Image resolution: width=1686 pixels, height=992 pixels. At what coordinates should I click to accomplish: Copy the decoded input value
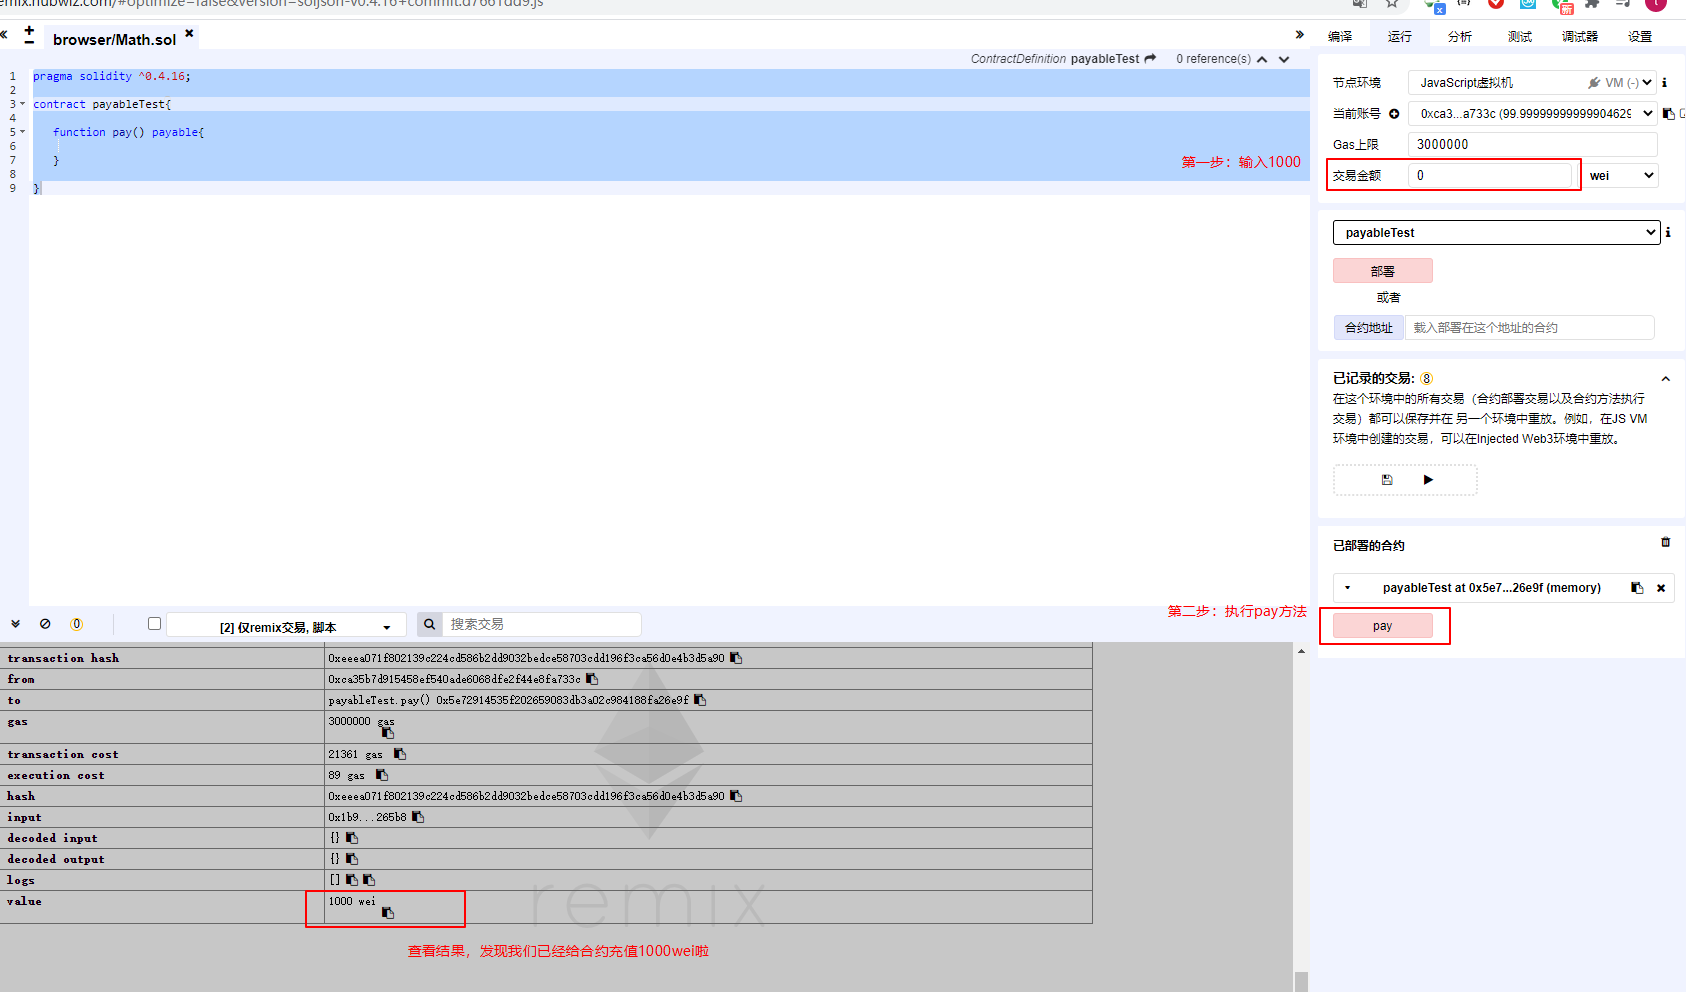[x=352, y=838]
